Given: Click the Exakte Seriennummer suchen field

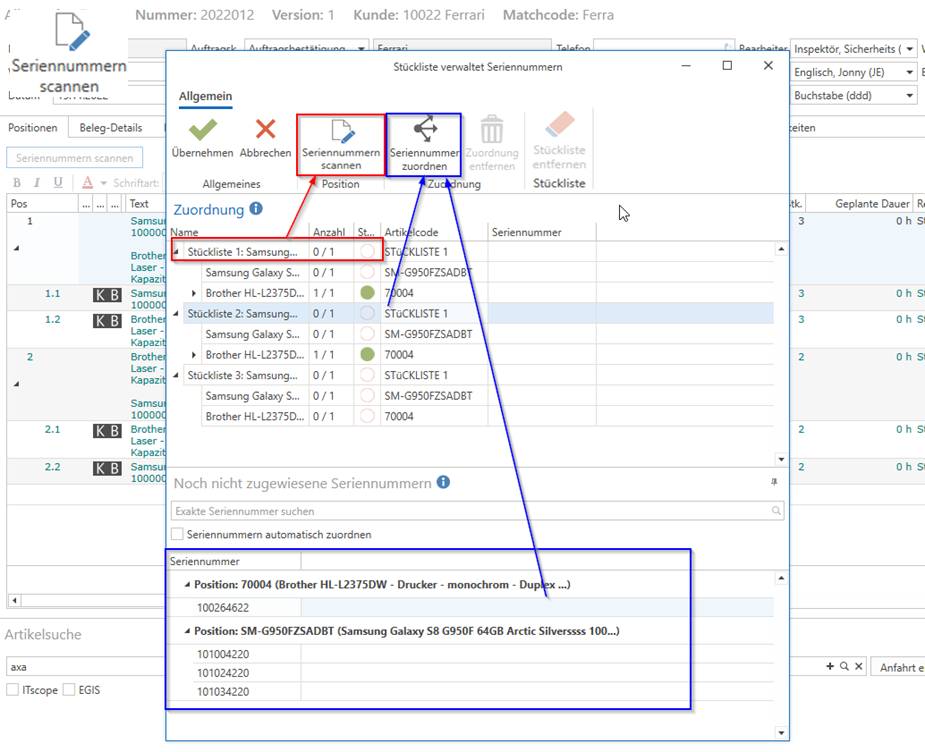Looking at the screenshot, I should [470, 511].
